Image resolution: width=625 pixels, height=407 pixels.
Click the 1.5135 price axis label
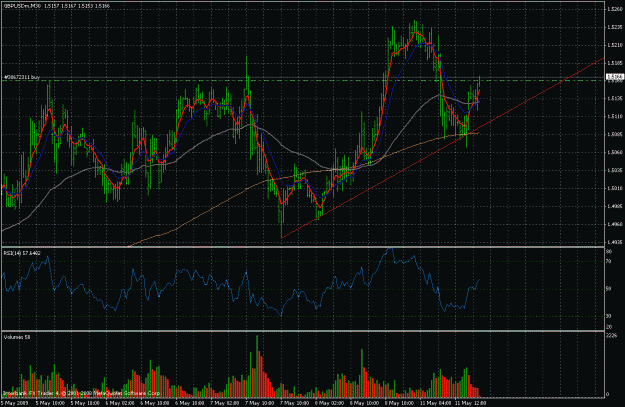coord(615,98)
